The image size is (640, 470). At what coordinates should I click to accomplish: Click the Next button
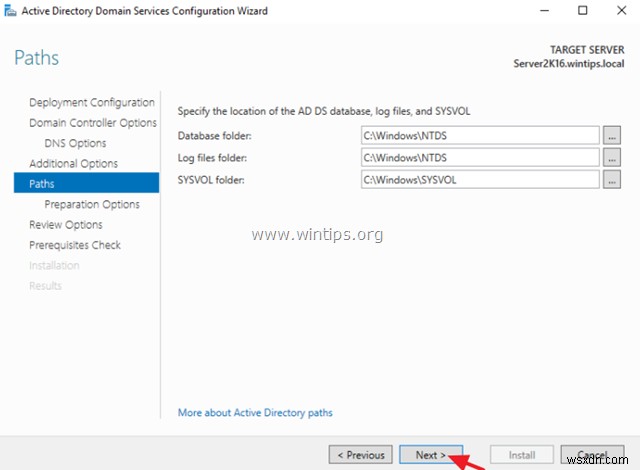point(431,454)
